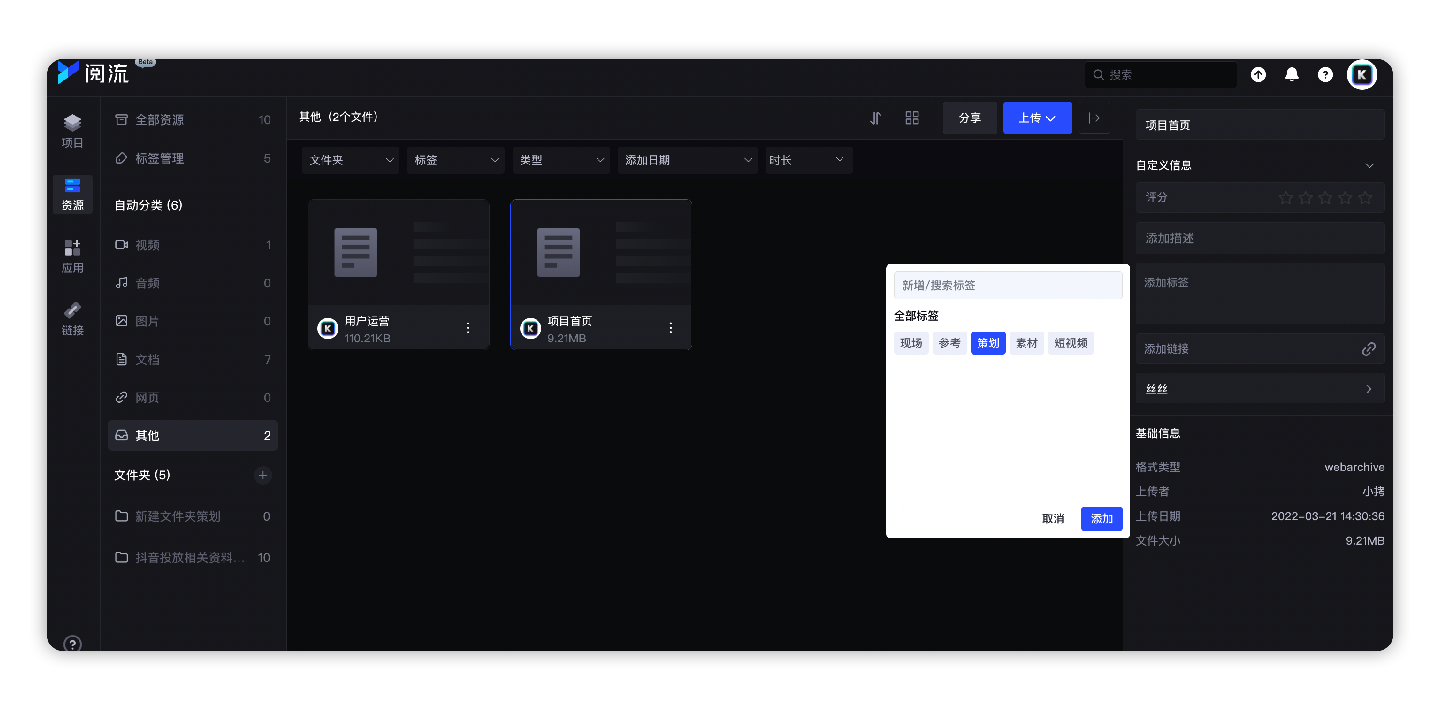The image size is (1440, 724).
Task: Show 音频 category
Action: coord(193,283)
